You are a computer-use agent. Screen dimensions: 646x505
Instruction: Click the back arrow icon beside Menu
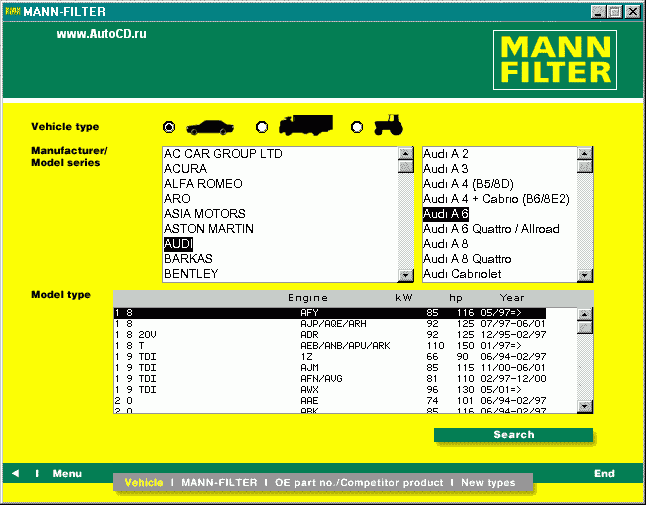(x=16, y=473)
